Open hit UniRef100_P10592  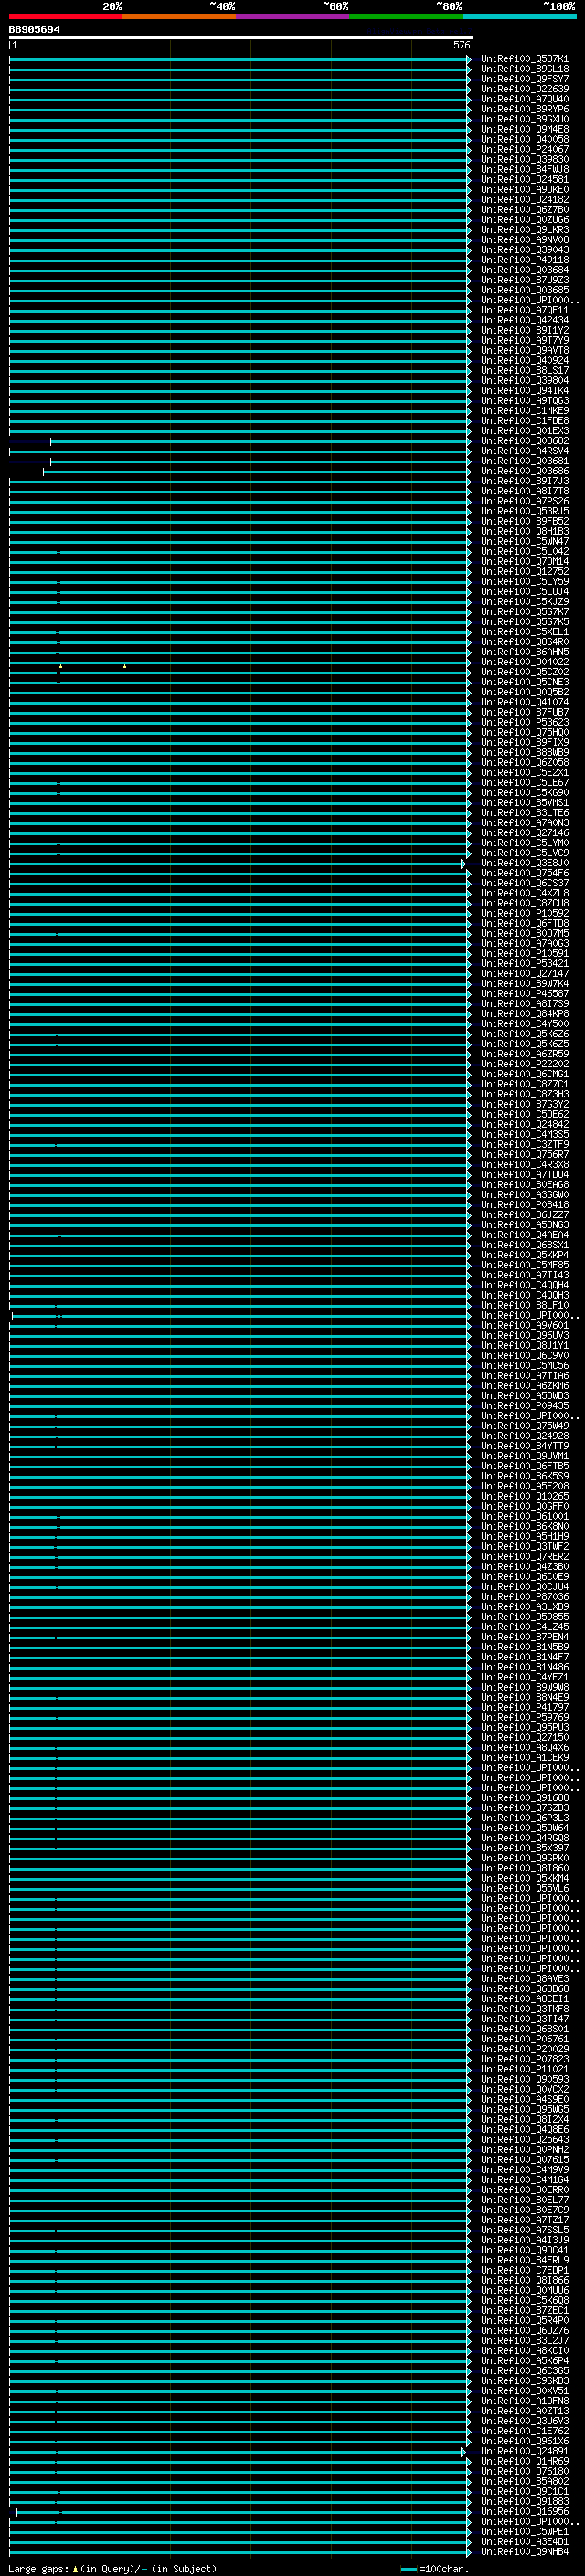(x=525, y=913)
